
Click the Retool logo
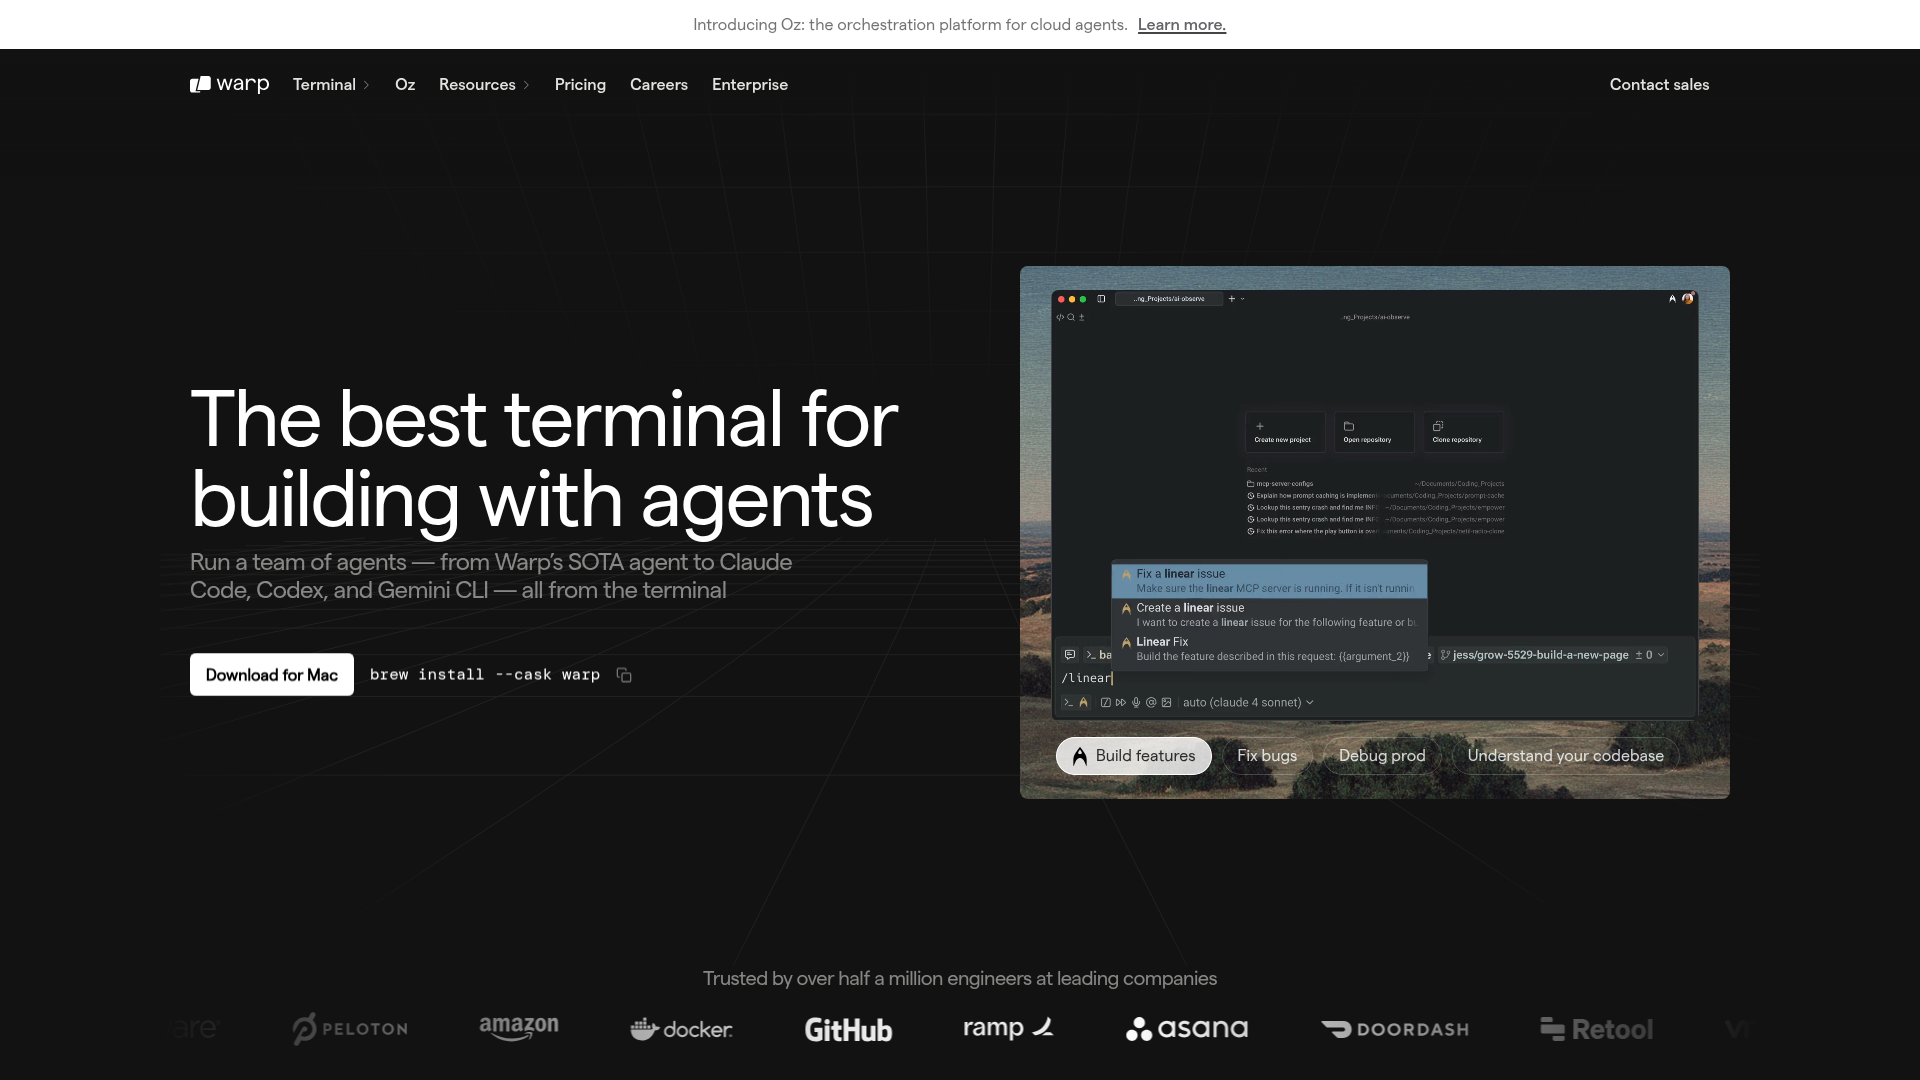click(x=1597, y=1029)
